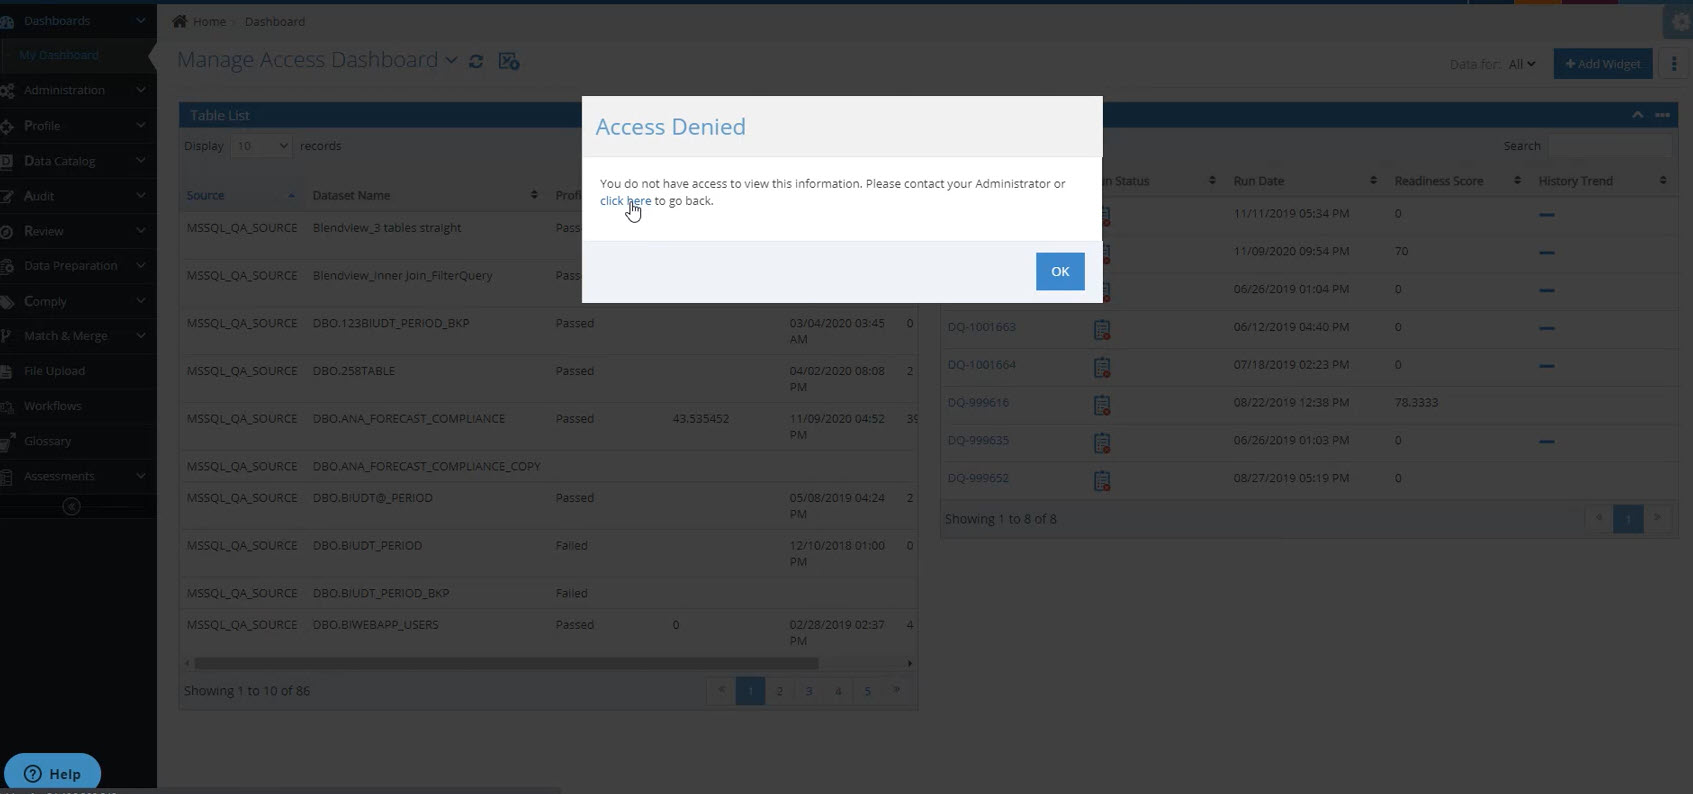Screen dimensions: 1693x794
Task: Click the run status icon for DQ-1001664
Action: click(1102, 368)
